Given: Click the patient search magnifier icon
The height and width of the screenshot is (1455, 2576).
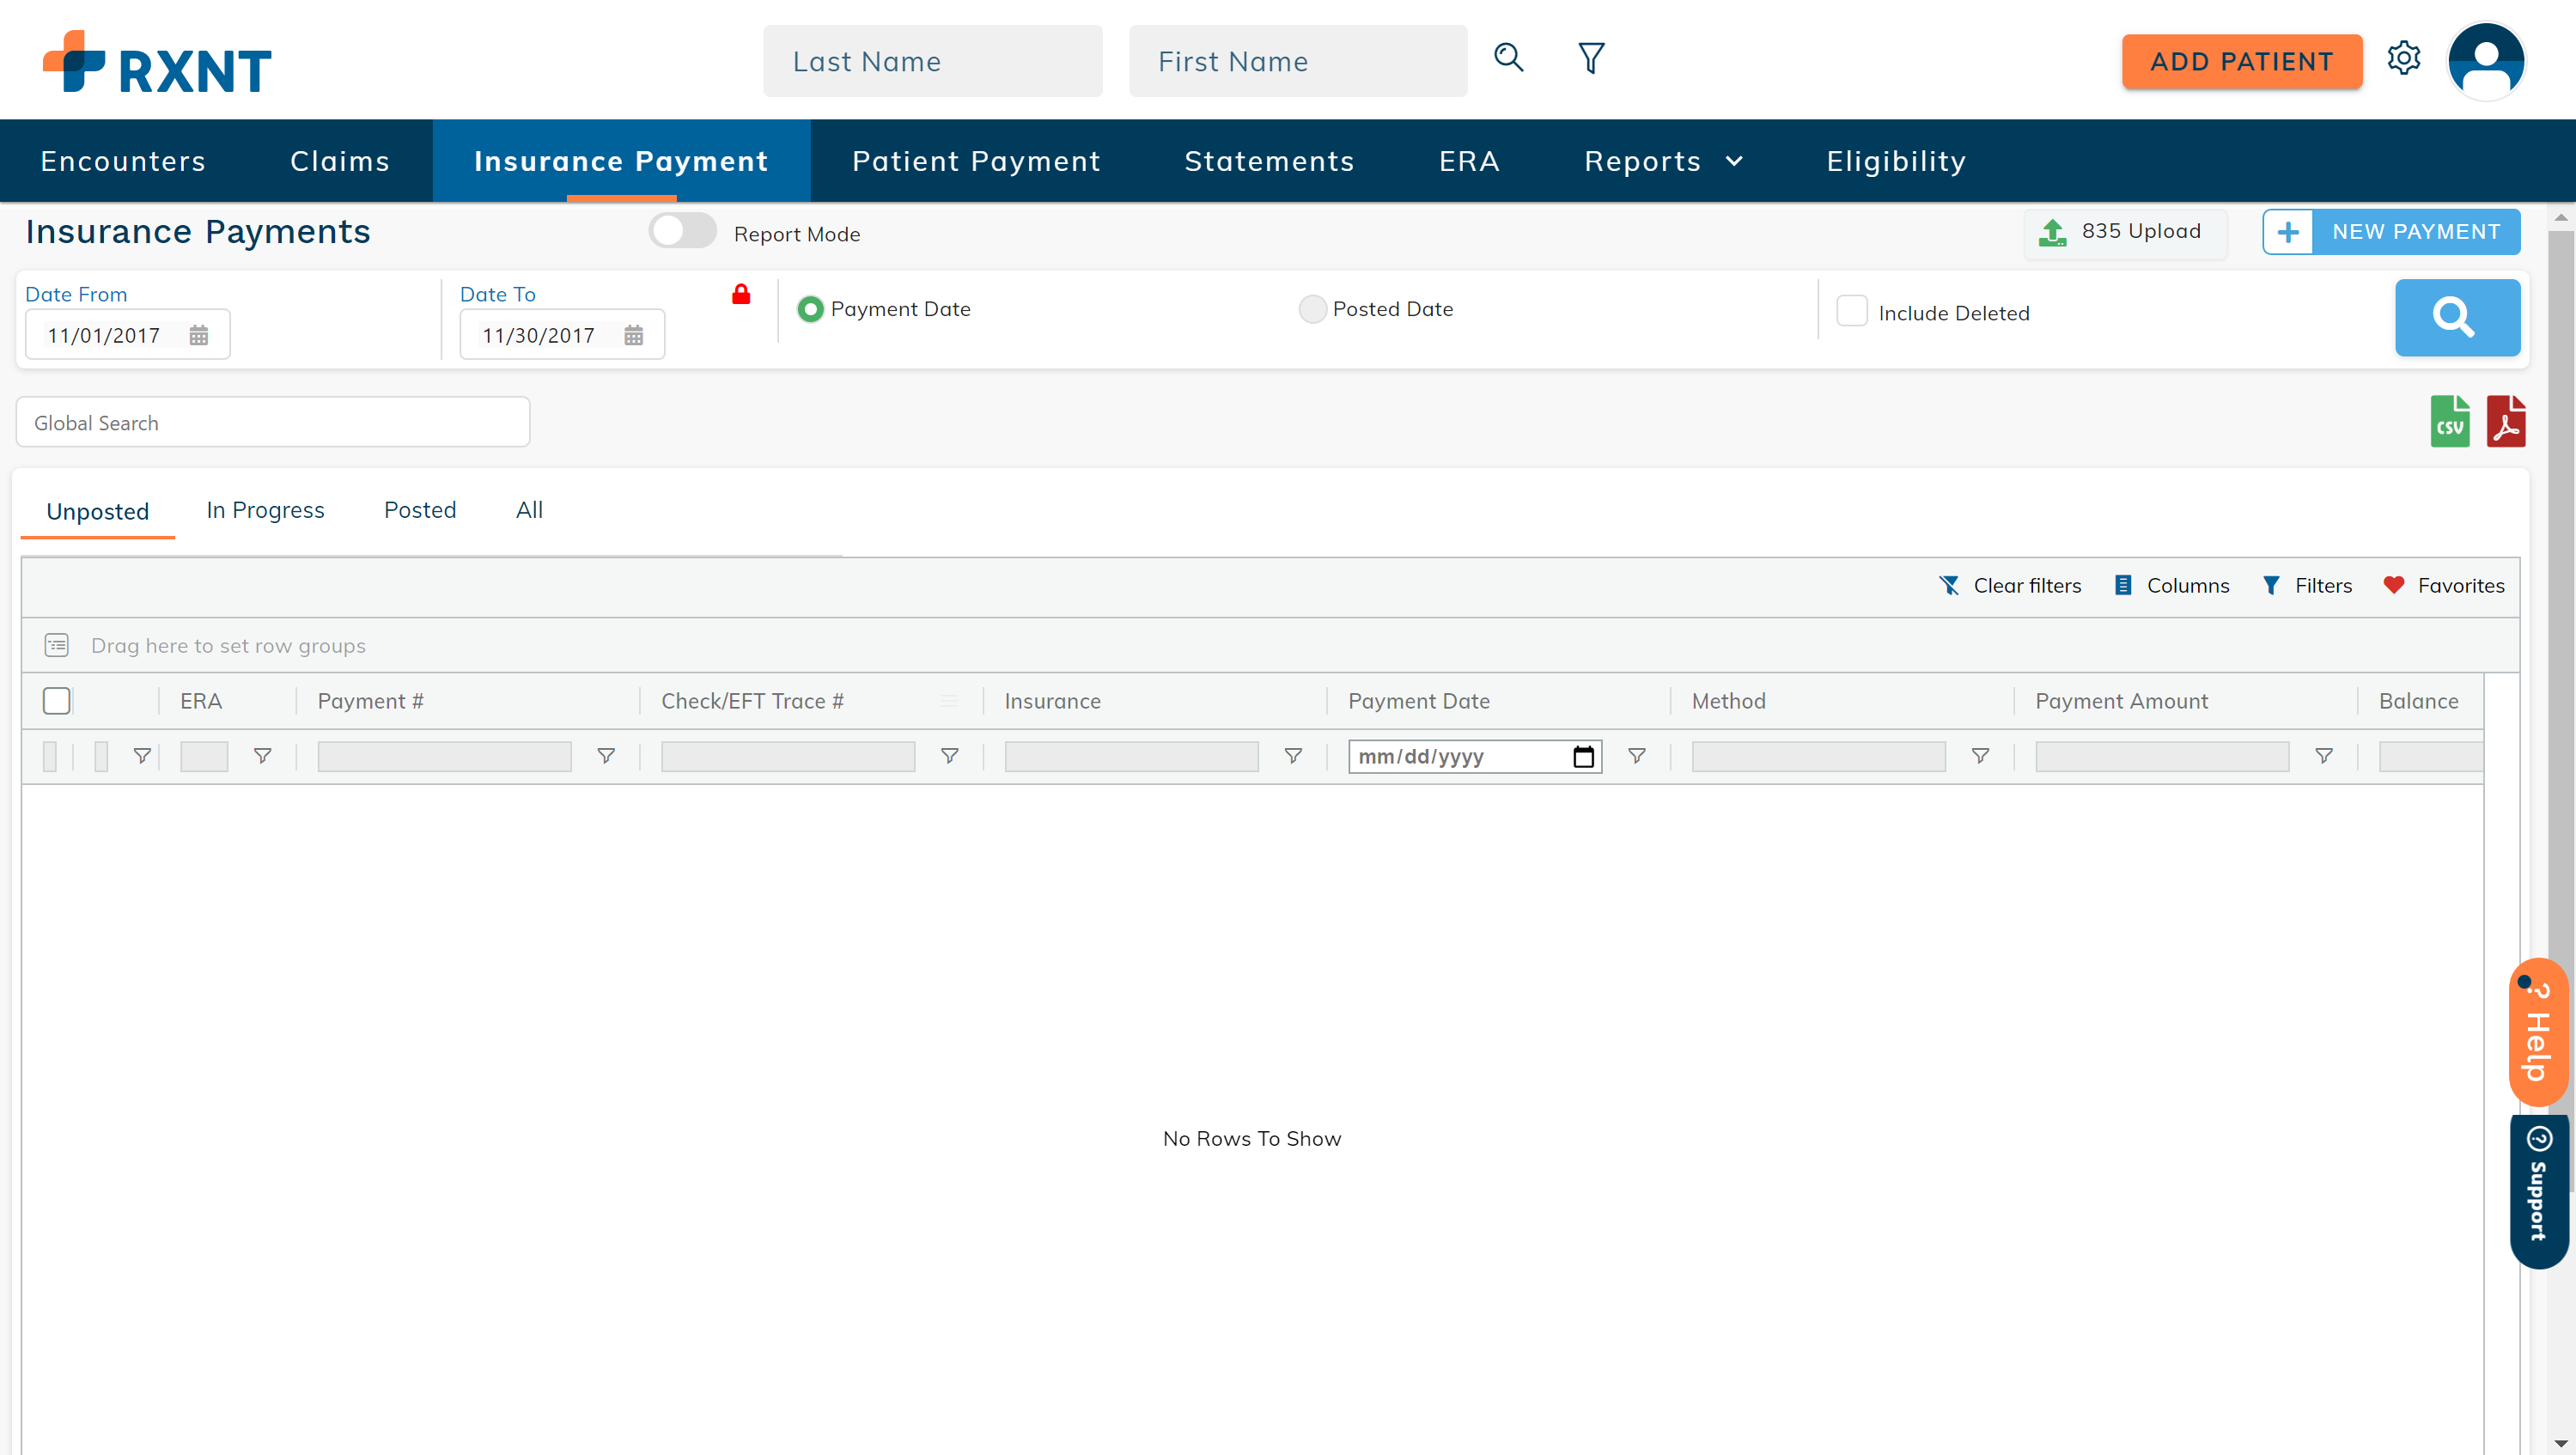Looking at the screenshot, I should (1509, 58).
